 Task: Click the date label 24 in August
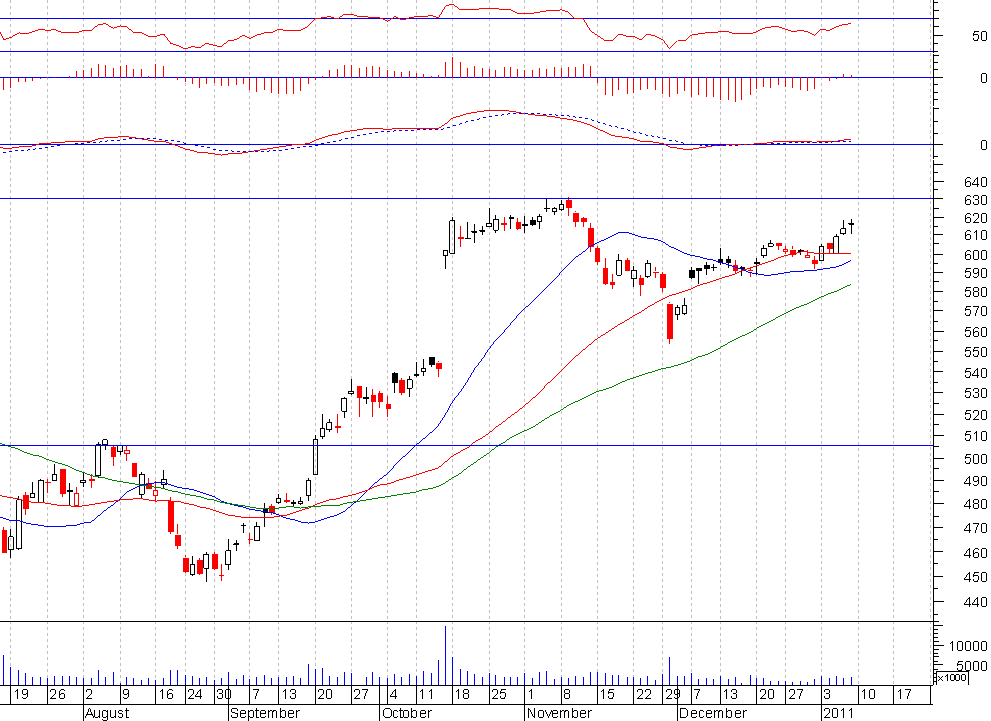tap(194, 694)
